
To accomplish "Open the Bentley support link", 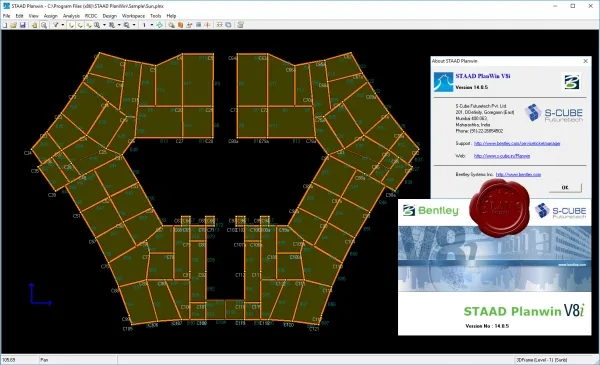I will point(517,143).
